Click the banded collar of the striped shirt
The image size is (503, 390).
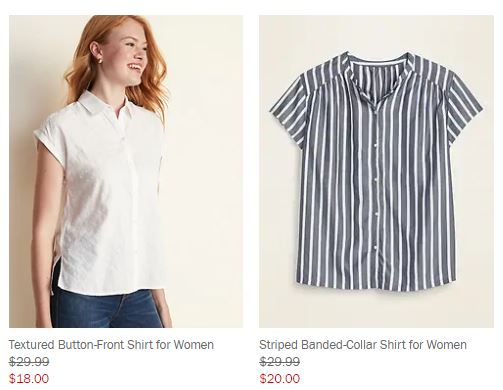[377, 65]
